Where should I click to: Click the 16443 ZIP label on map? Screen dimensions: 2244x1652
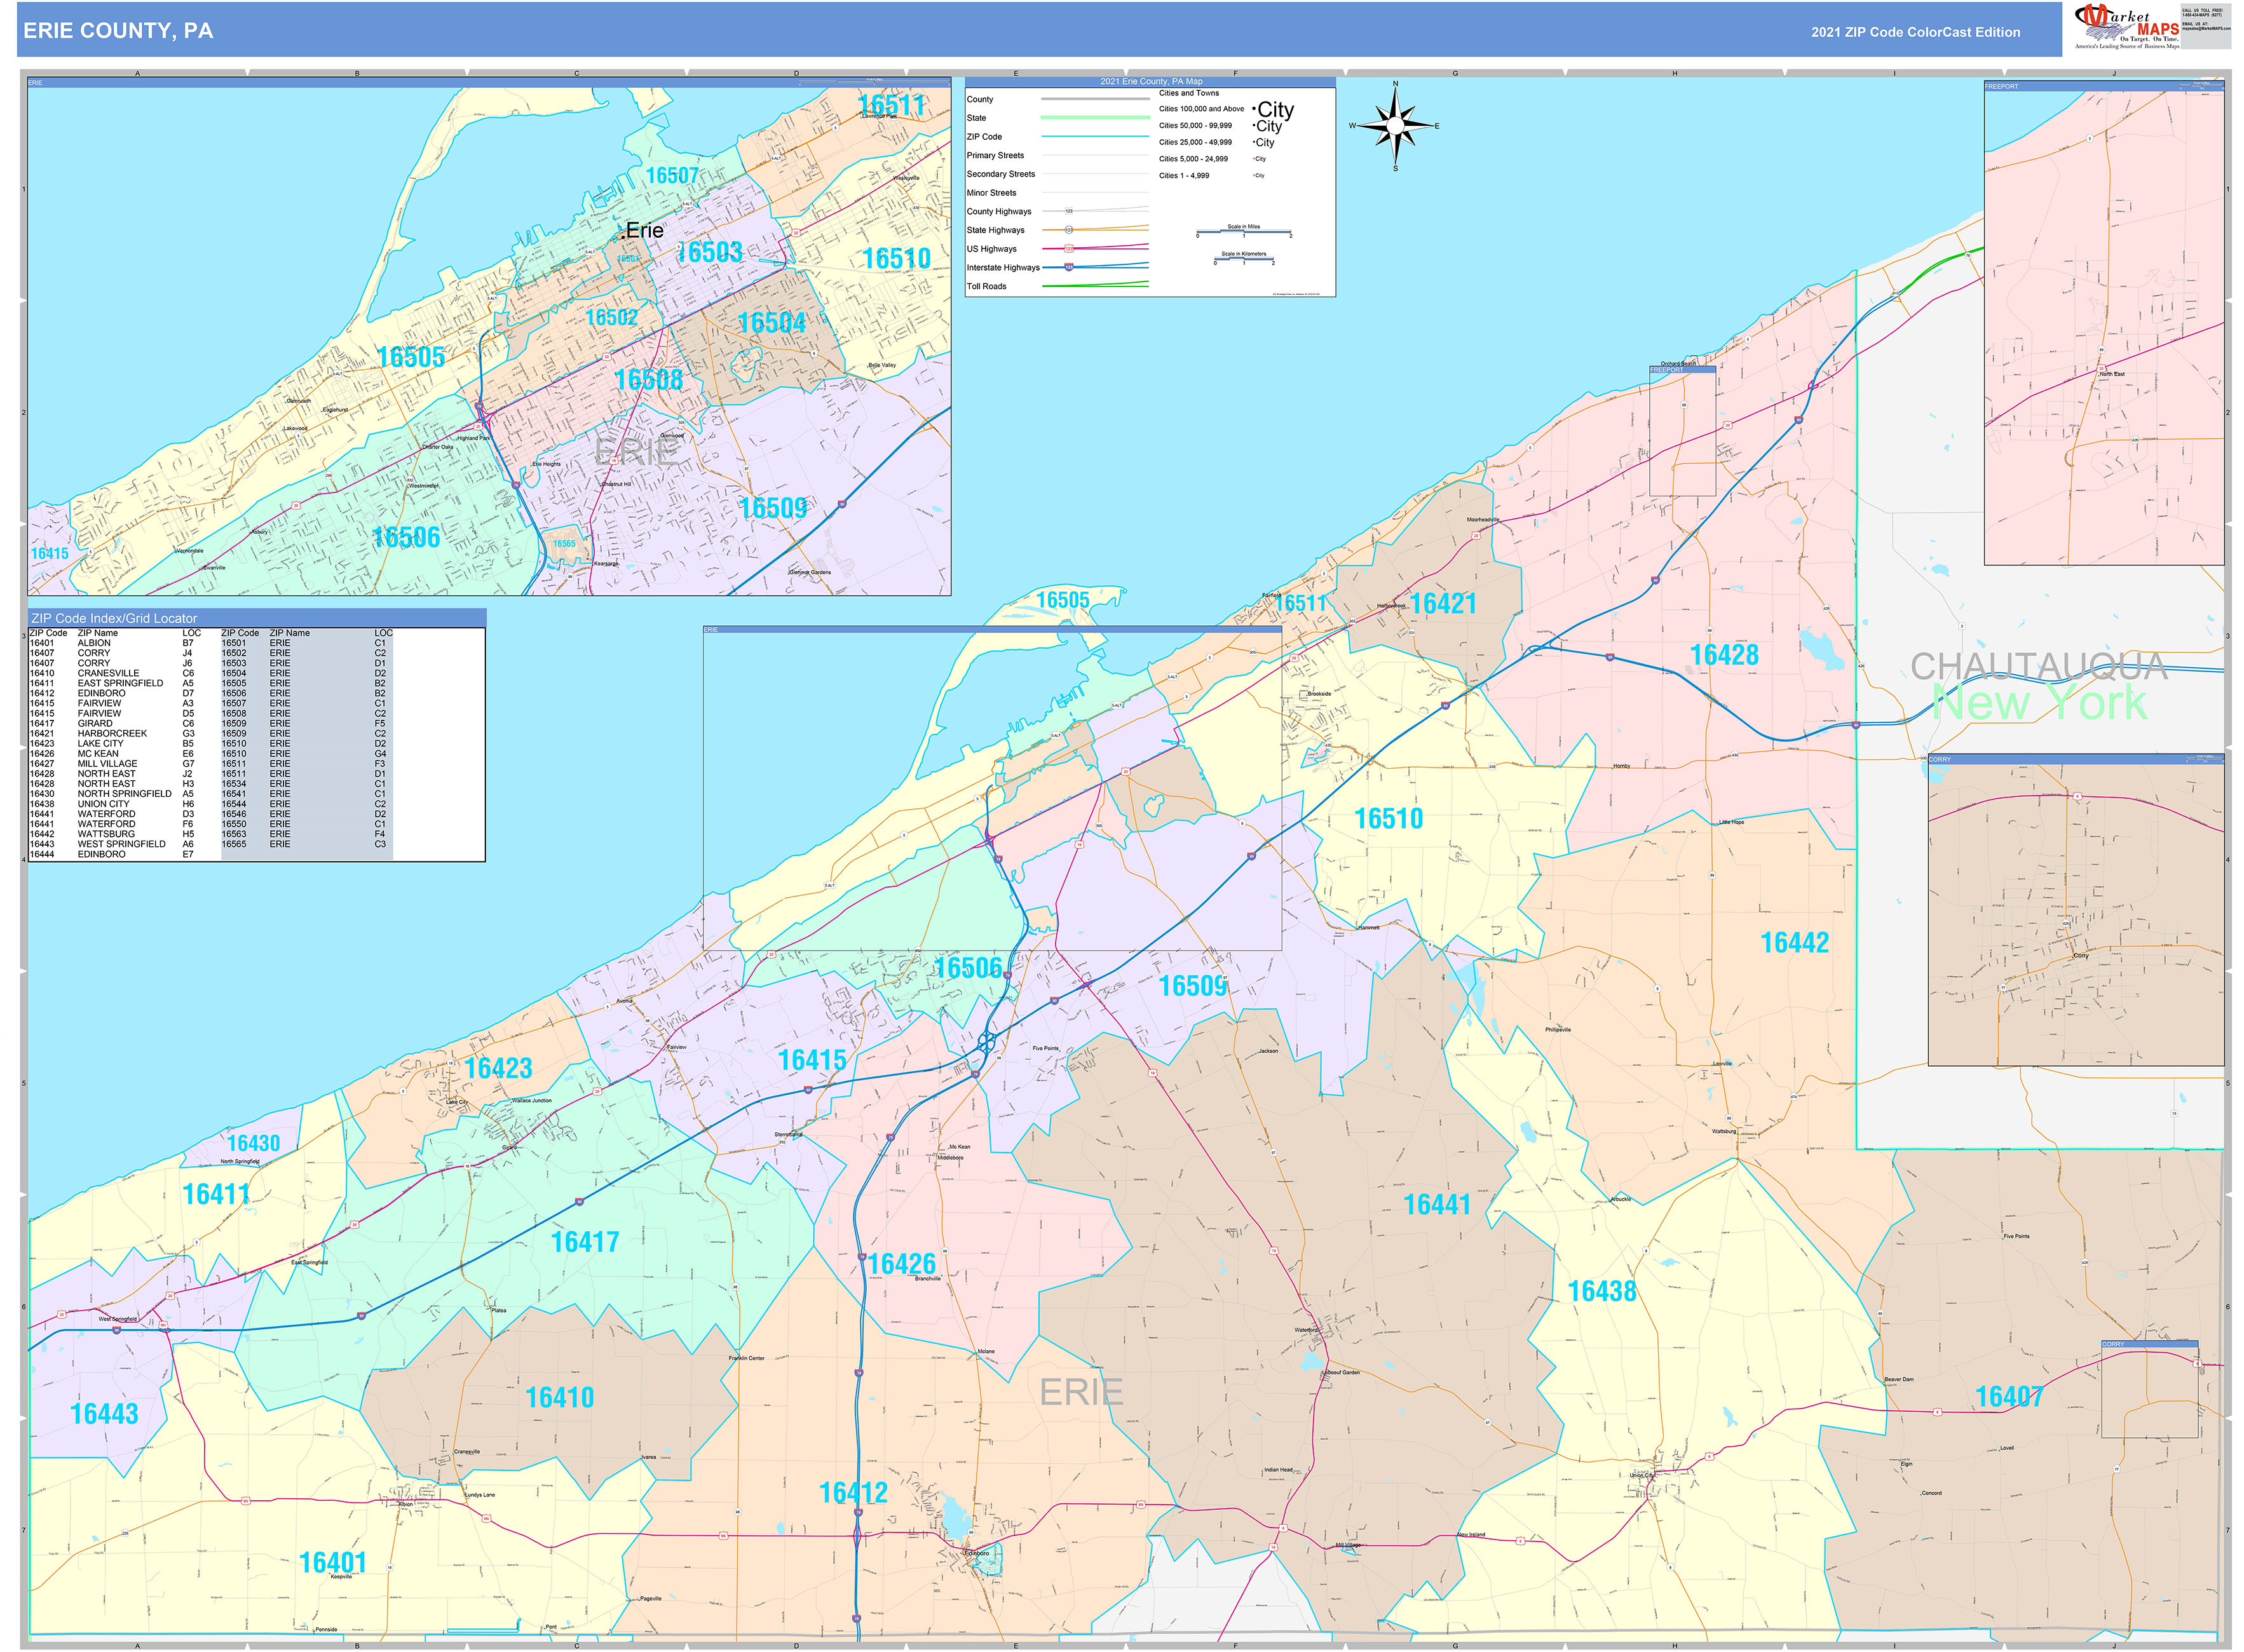pos(104,1414)
